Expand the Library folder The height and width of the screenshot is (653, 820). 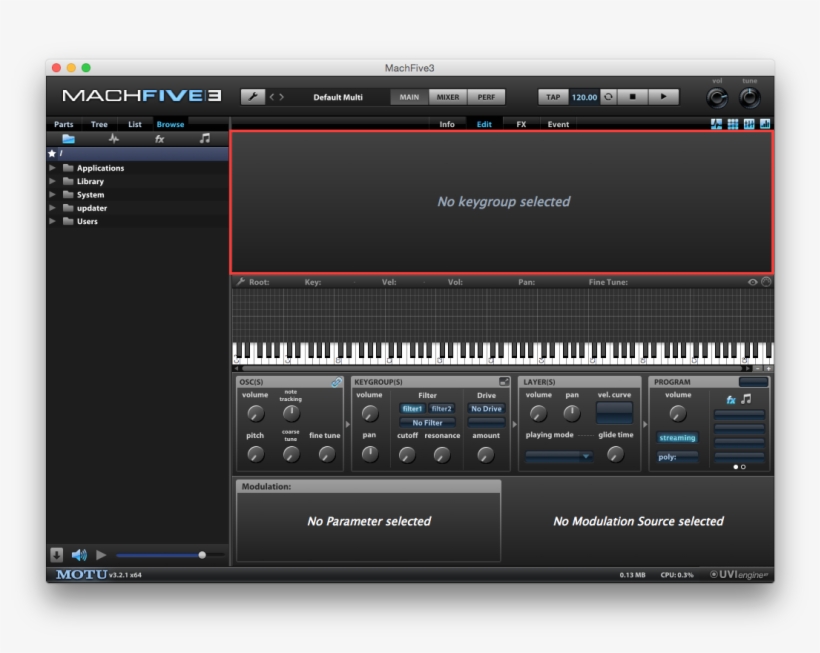52,181
